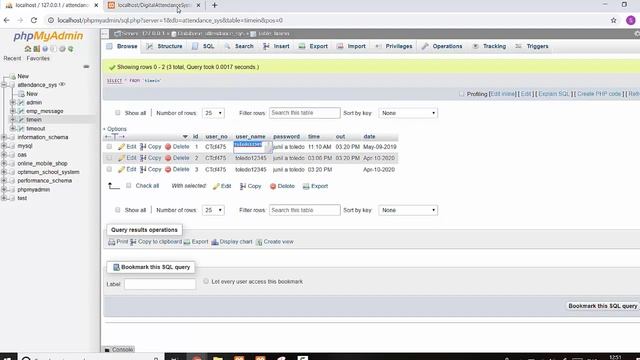Click the Edit pencil icon in With selected row
The image size is (640, 360).
tap(216, 186)
